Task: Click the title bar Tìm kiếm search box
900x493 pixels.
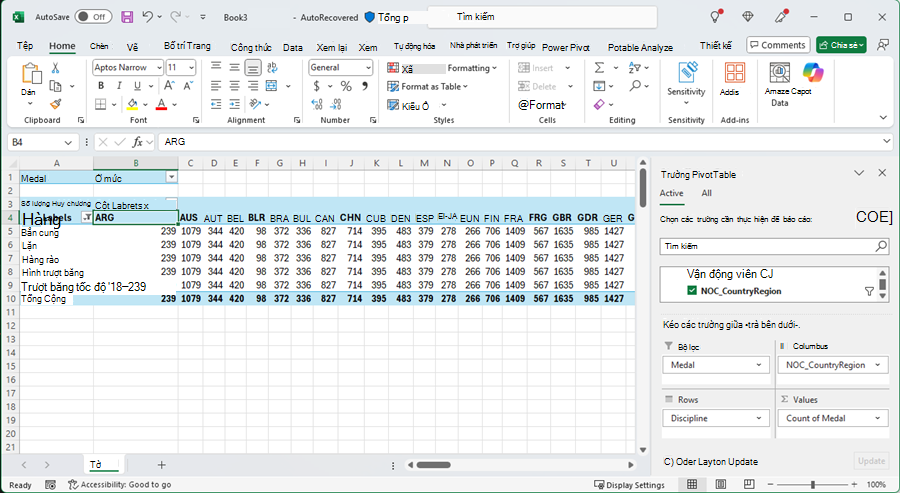Action: coord(542,17)
